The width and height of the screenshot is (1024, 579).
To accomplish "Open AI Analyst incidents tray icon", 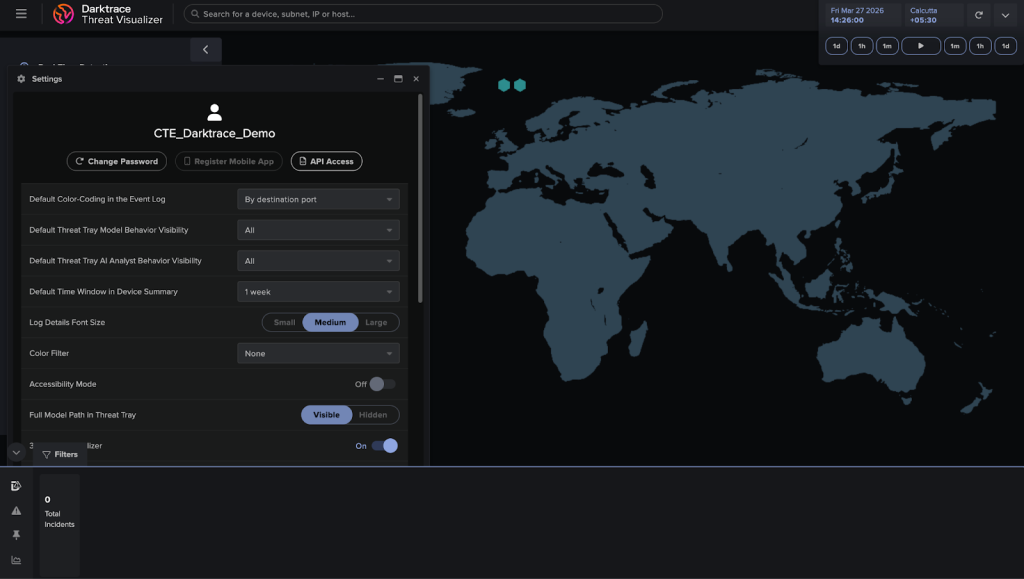I will coord(16,486).
